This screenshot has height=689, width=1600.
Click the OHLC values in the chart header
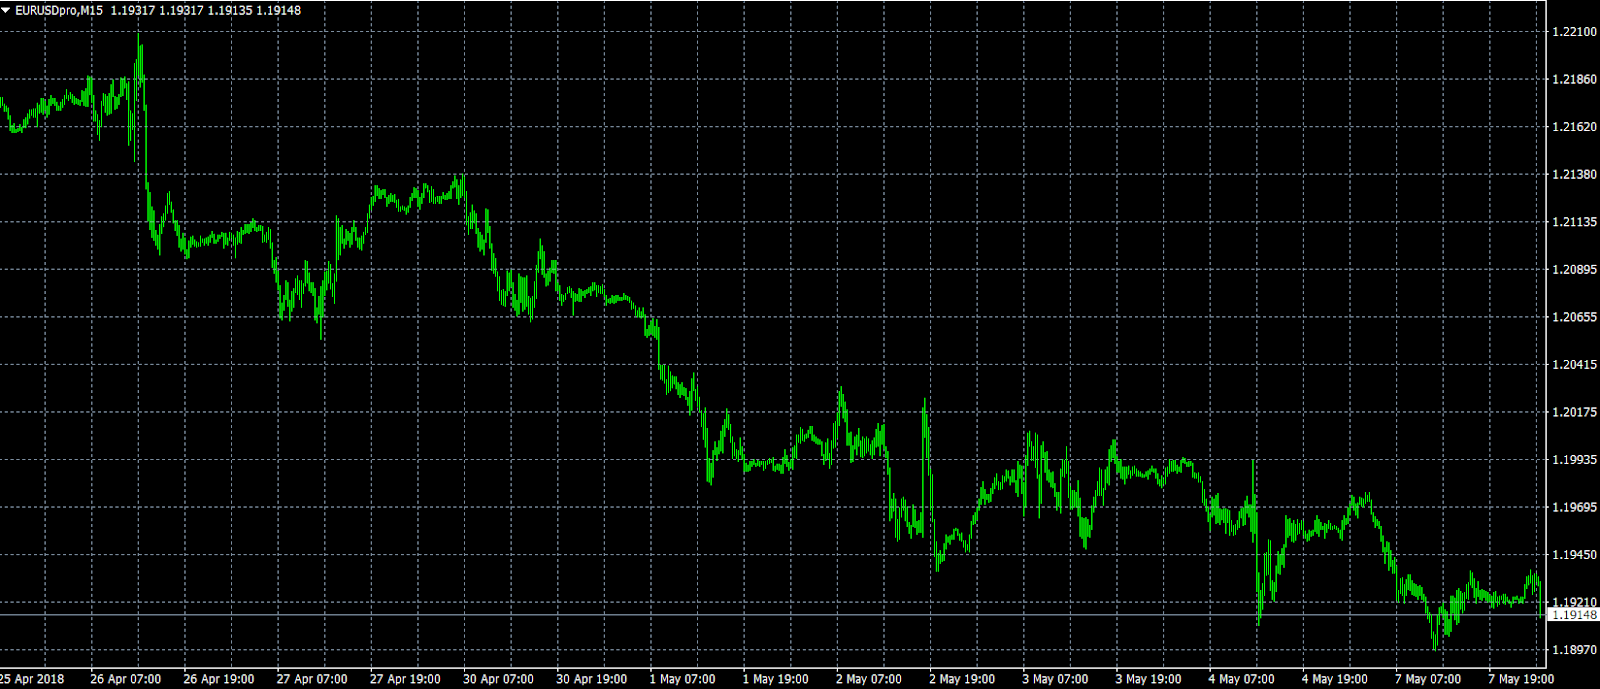[x=206, y=10]
